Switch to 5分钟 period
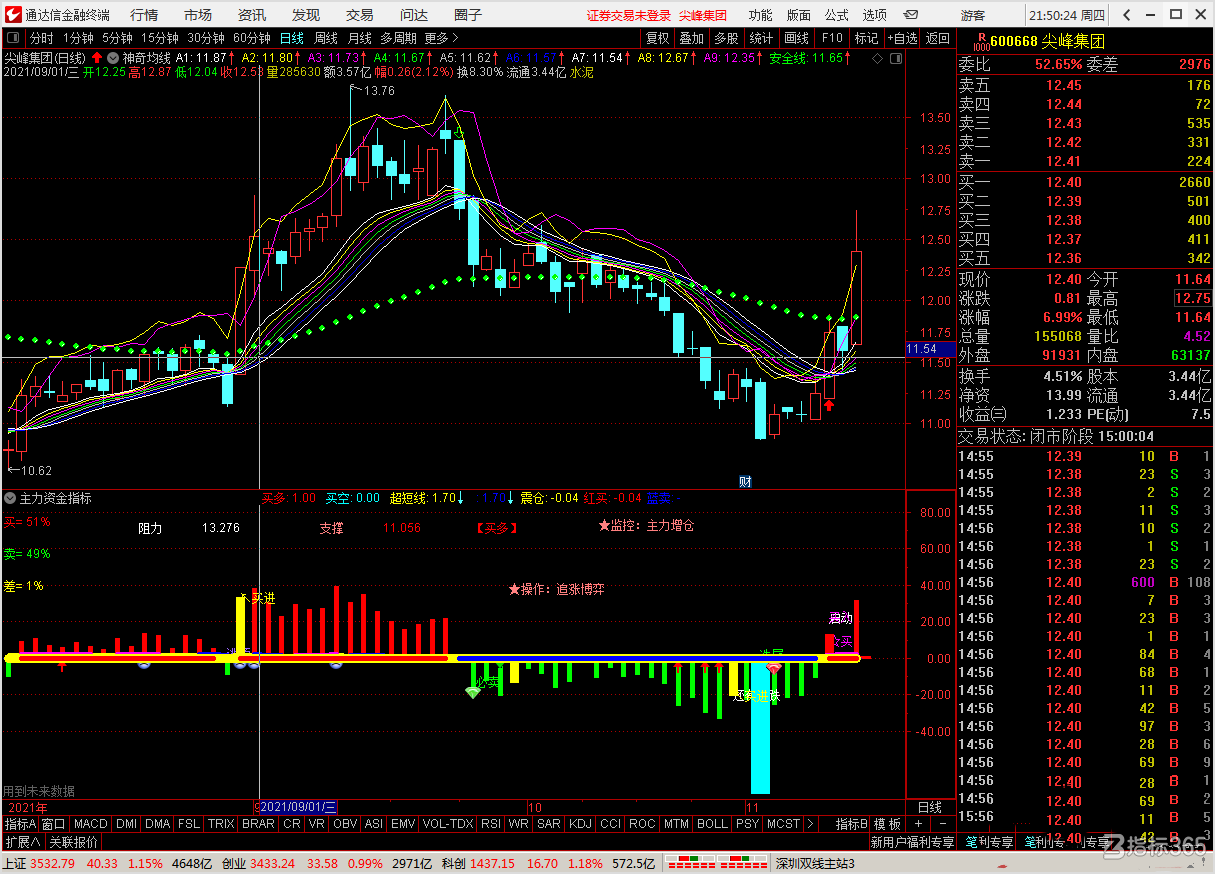This screenshot has width=1215, height=874. 119,38
